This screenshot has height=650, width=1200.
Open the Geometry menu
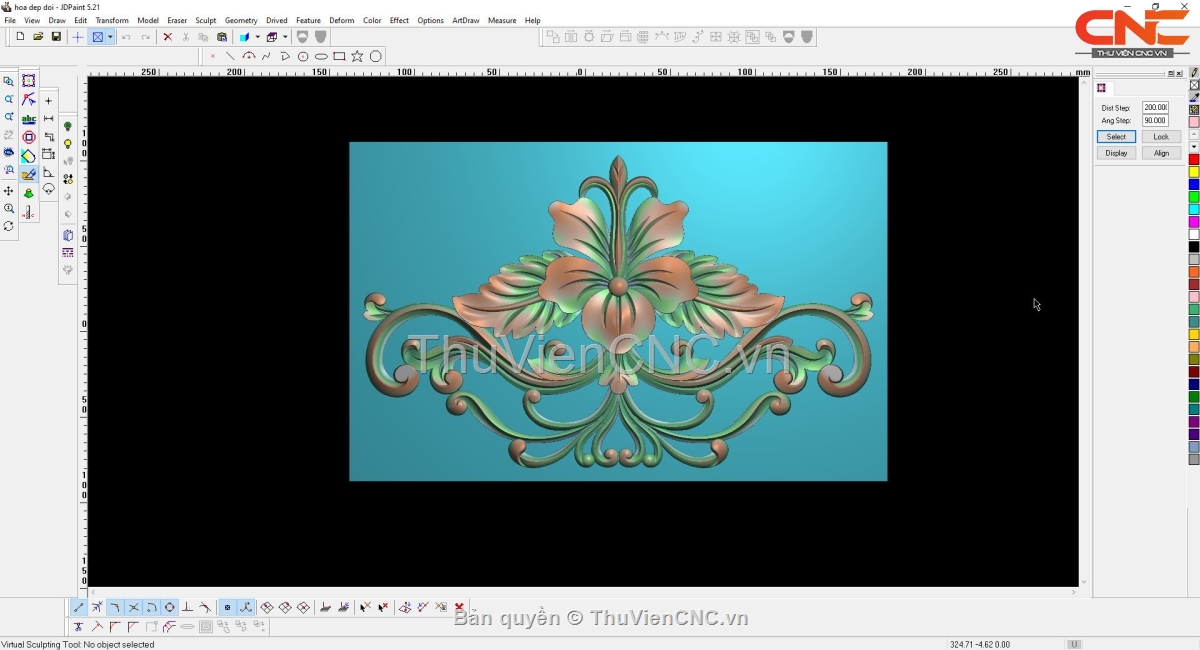click(x=241, y=20)
